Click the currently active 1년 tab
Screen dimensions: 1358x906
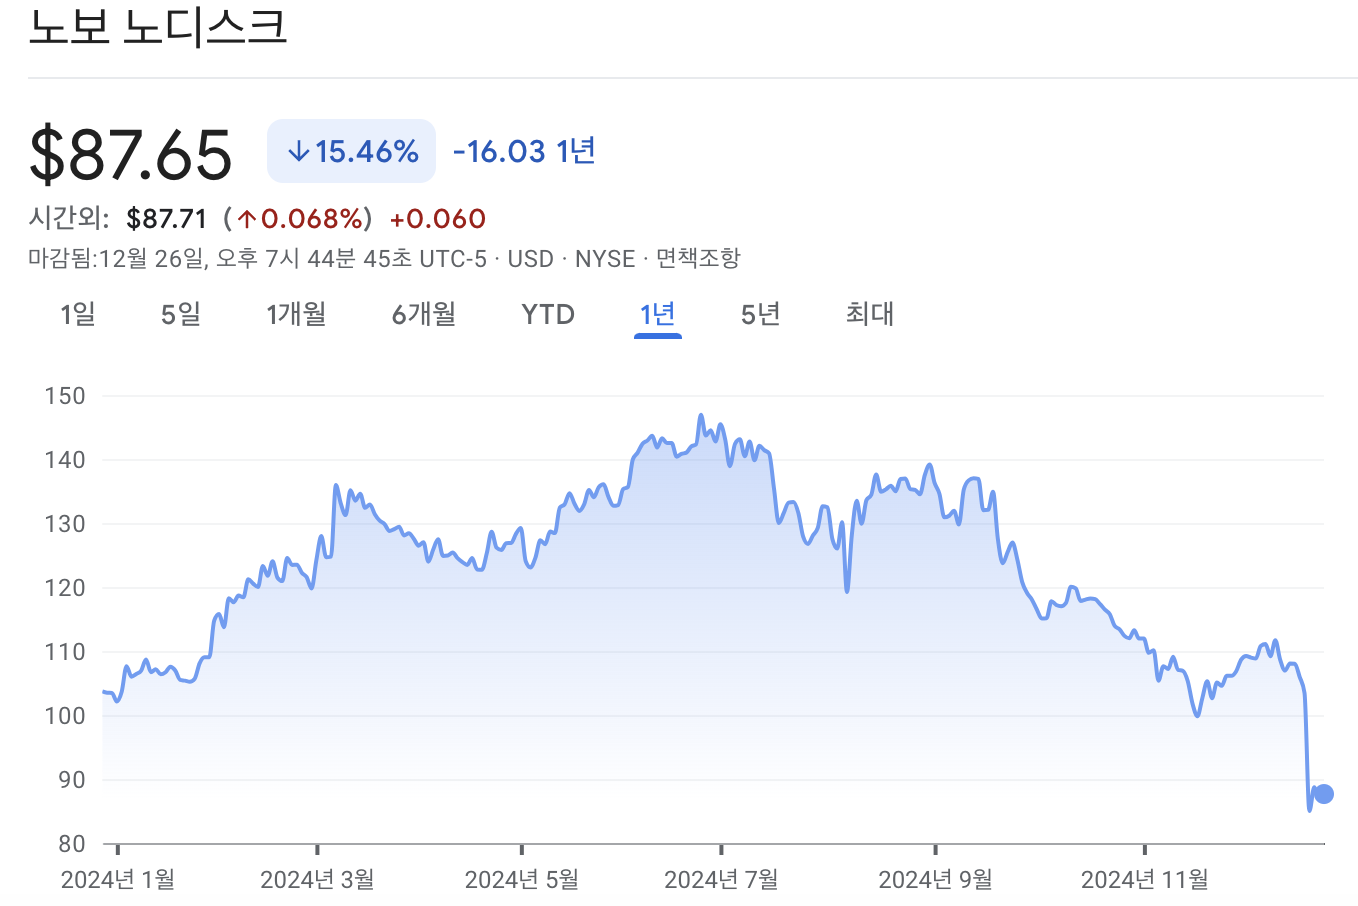click(657, 314)
